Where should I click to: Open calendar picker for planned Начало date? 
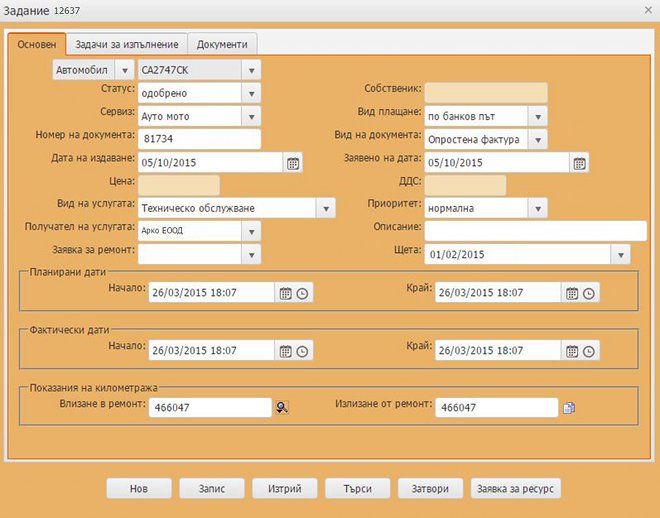coord(285,293)
